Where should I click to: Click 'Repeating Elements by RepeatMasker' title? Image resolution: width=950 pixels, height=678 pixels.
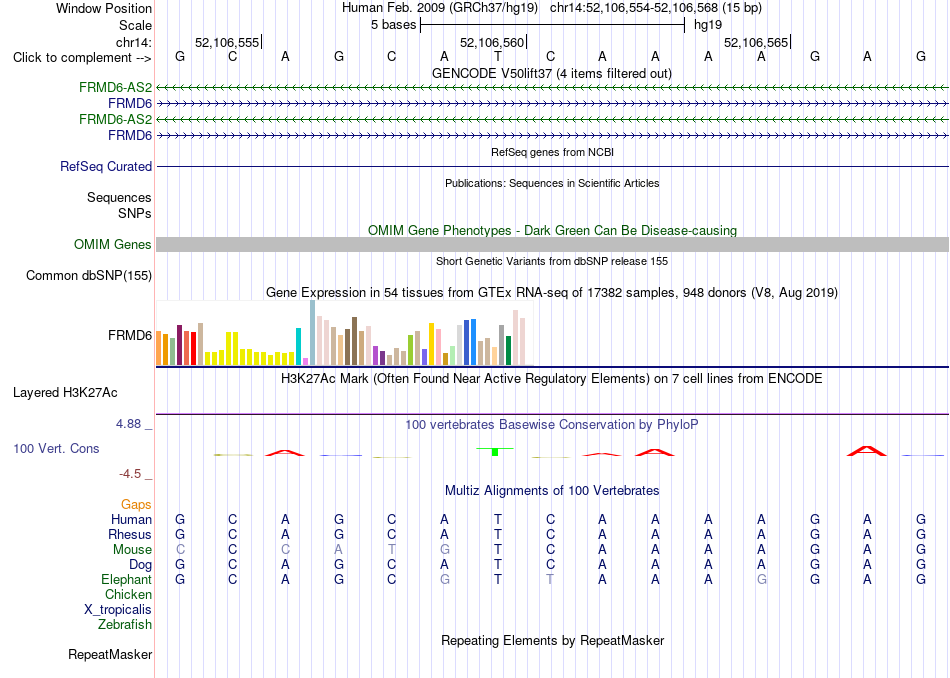552,640
